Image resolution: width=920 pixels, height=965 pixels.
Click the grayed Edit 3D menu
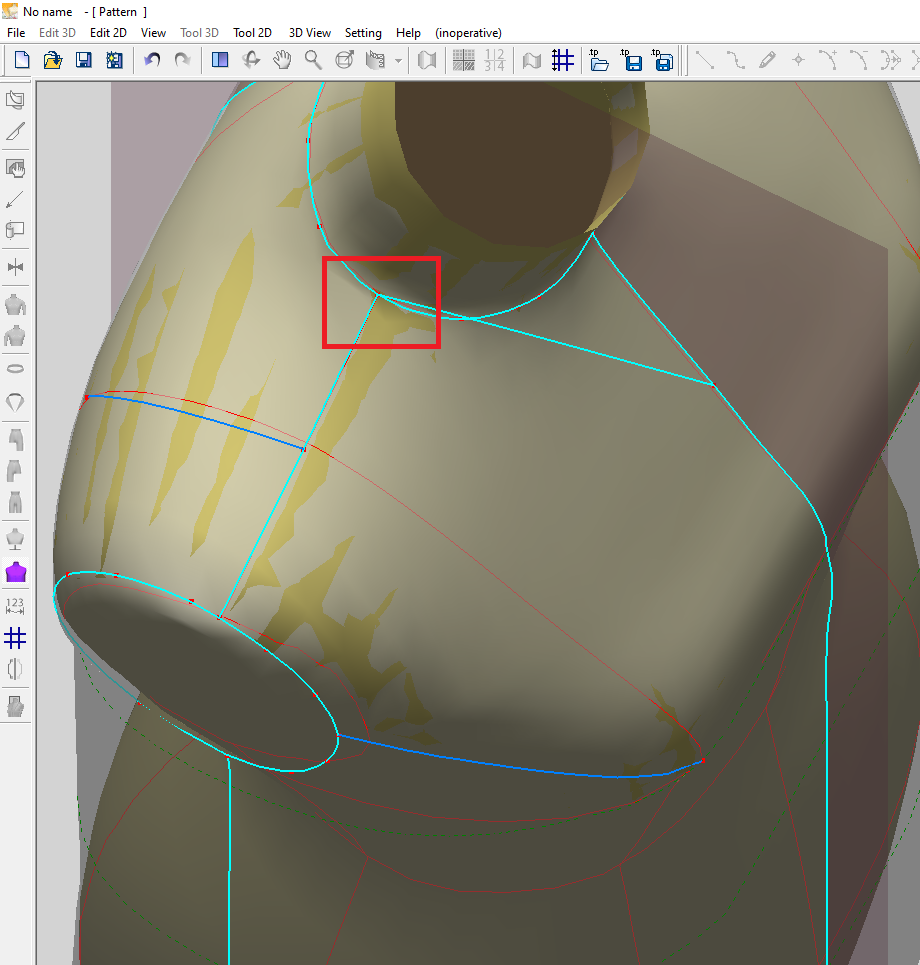[57, 33]
